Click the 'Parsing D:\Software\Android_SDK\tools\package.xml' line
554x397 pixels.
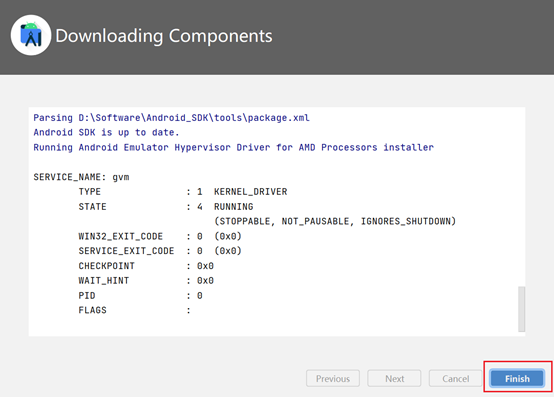coord(171,118)
